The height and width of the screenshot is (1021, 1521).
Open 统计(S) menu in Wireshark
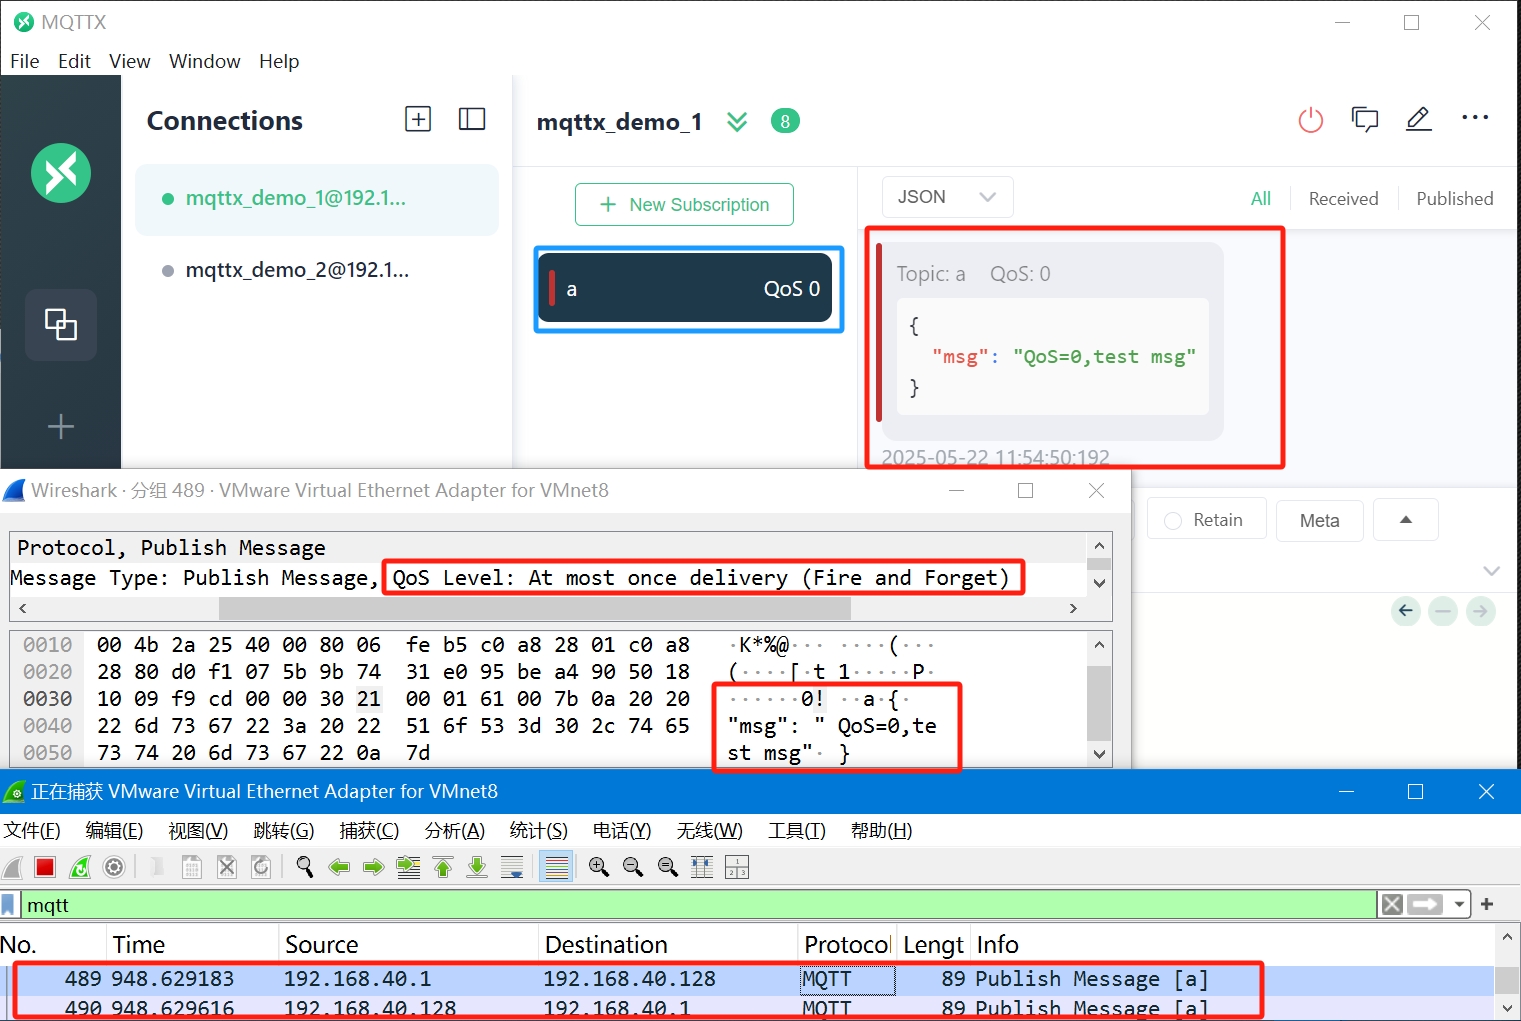click(539, 830)
